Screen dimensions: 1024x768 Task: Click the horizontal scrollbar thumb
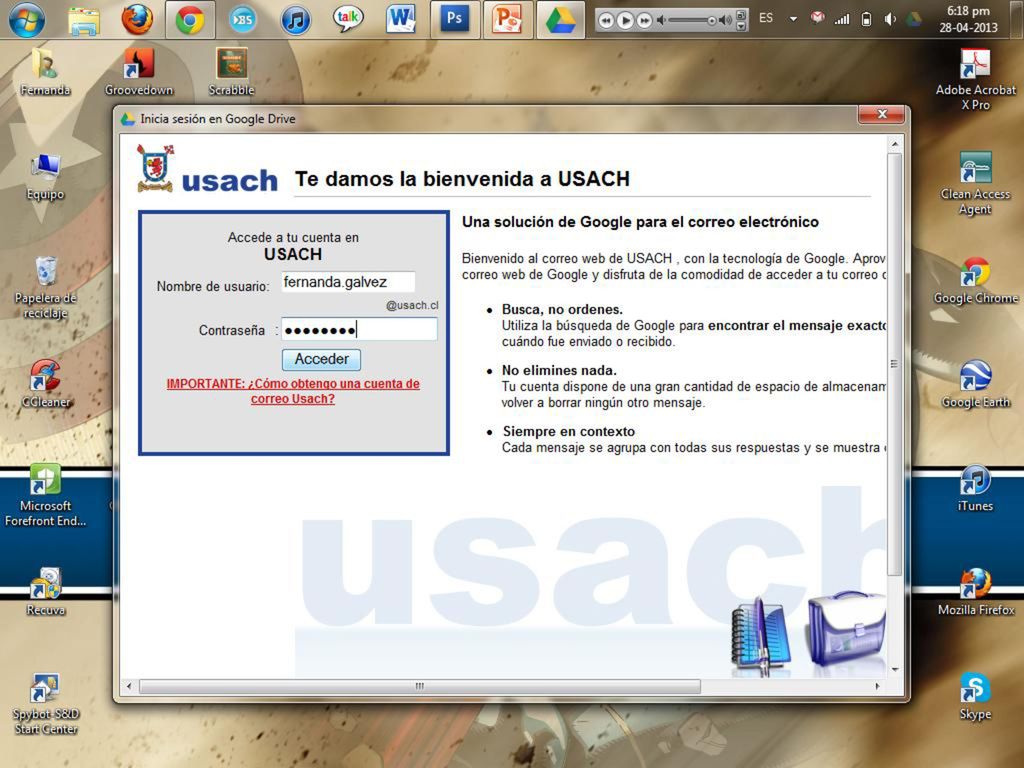pyautogui.click(x=420, y=686)
